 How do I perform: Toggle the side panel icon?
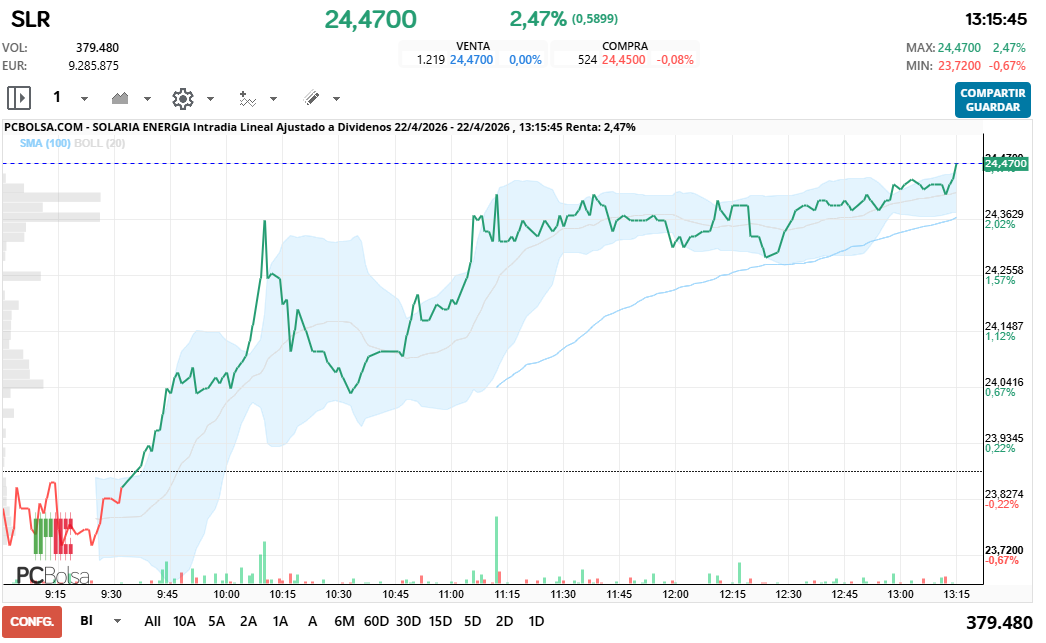click(x=19, y=98)
